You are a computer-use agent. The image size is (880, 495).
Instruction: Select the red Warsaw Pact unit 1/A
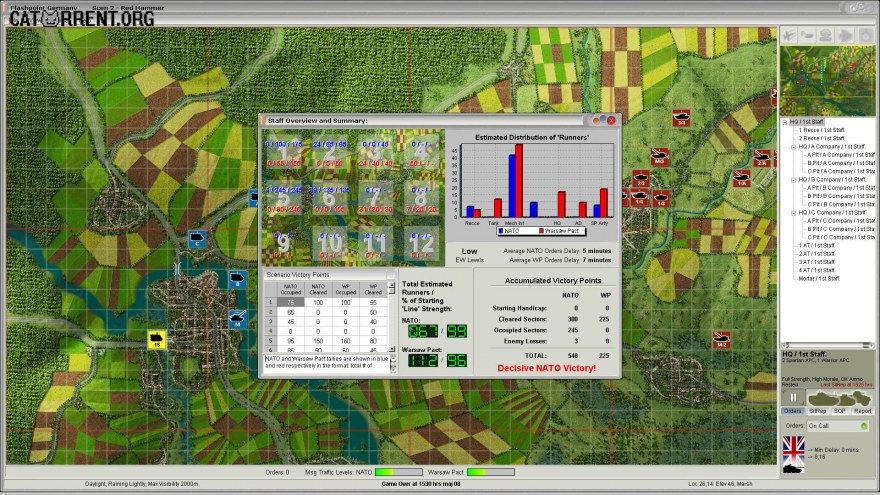pos(741,178)
